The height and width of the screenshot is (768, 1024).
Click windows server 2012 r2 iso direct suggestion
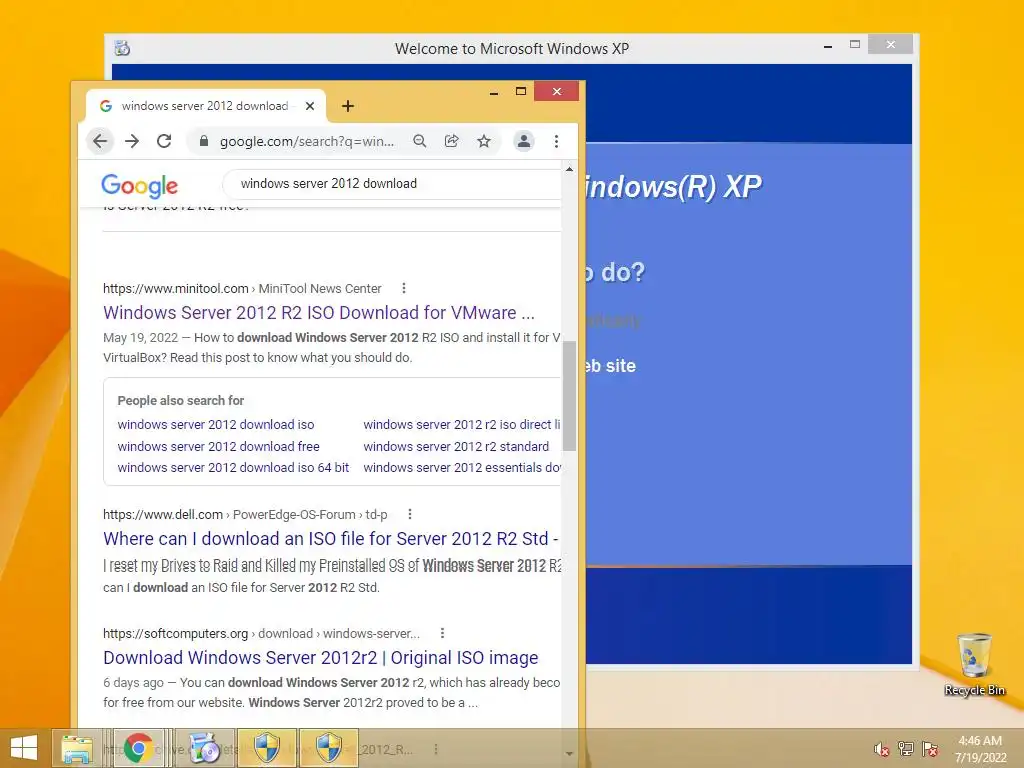tap(462, 424)
